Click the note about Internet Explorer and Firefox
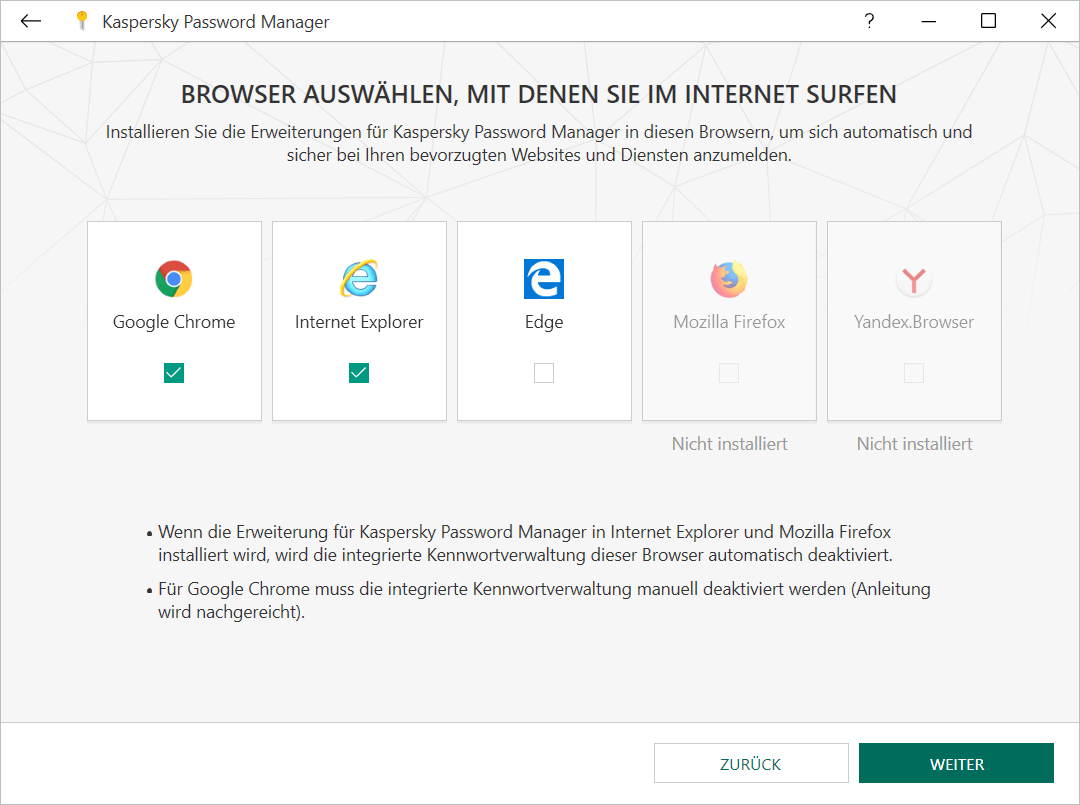This screenshot has height=805, width=1080. pyautogui.click(x=525, y=543)
